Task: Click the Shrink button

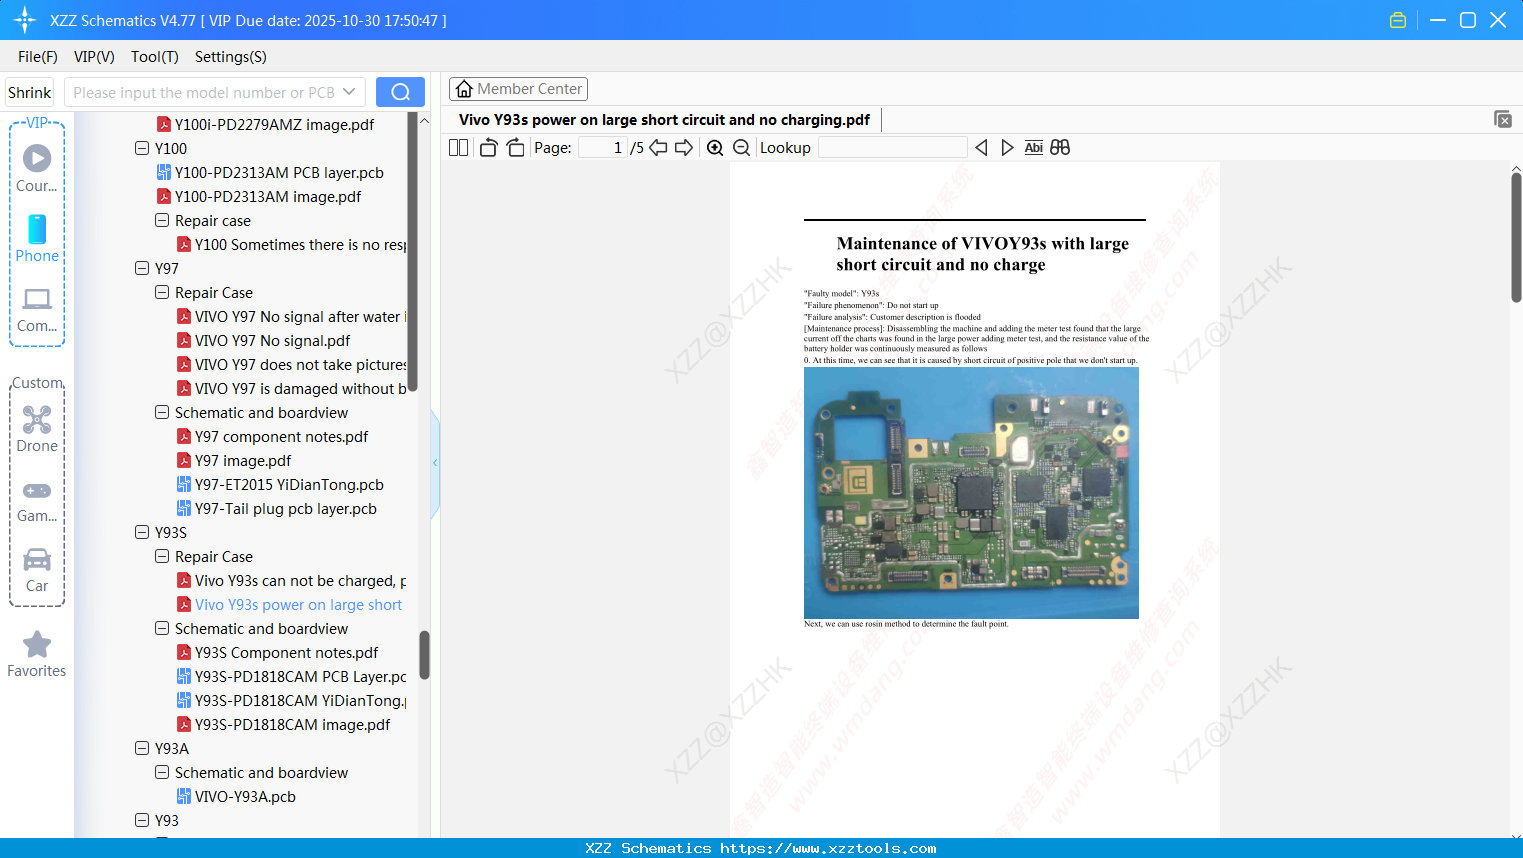Action: coord(30,92)
